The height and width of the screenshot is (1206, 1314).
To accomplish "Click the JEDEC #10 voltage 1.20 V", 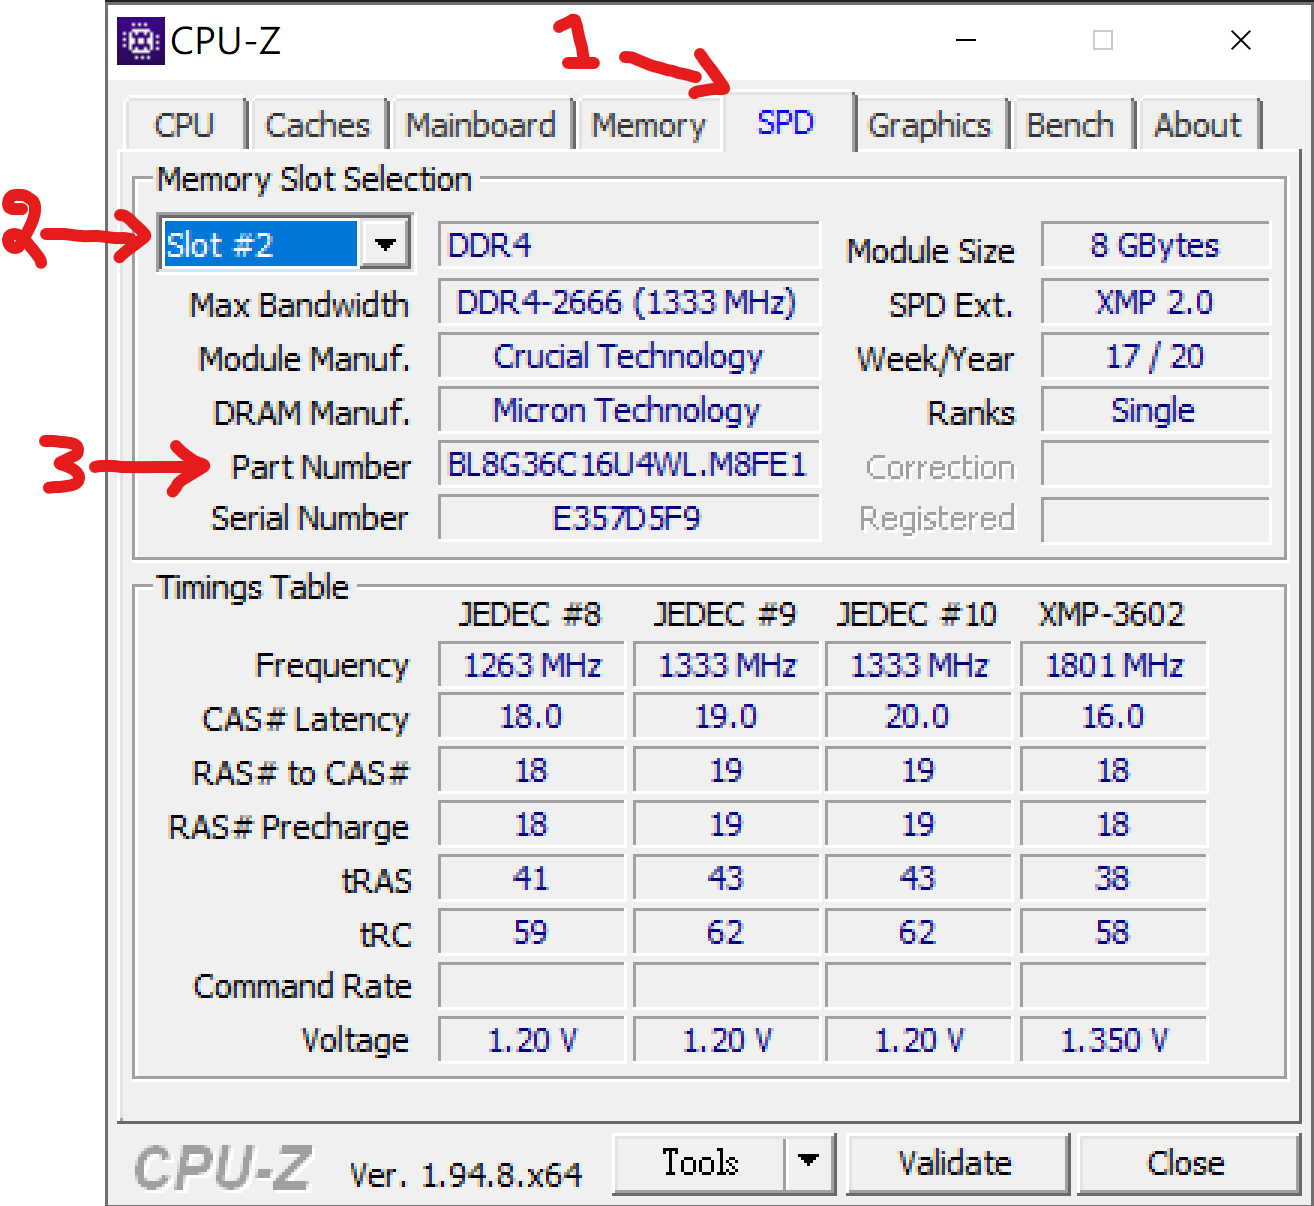I will [919, 1041].
